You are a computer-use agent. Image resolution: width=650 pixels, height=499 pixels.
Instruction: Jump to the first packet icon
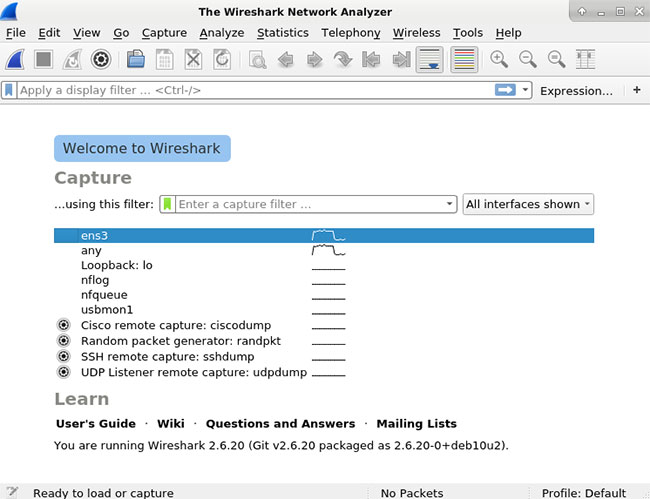tap(371, 60)
